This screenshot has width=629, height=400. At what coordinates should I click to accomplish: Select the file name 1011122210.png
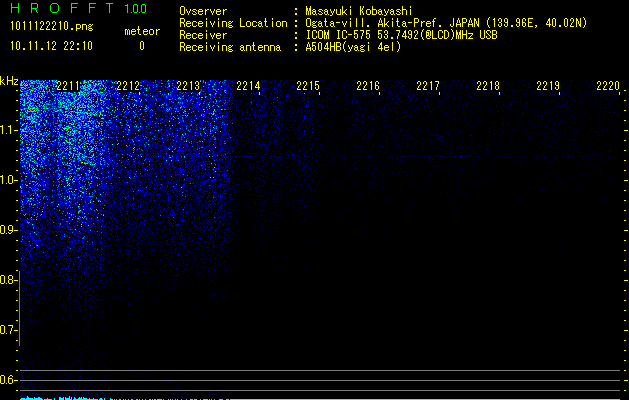pyautogui.click(x=52, y=26)
